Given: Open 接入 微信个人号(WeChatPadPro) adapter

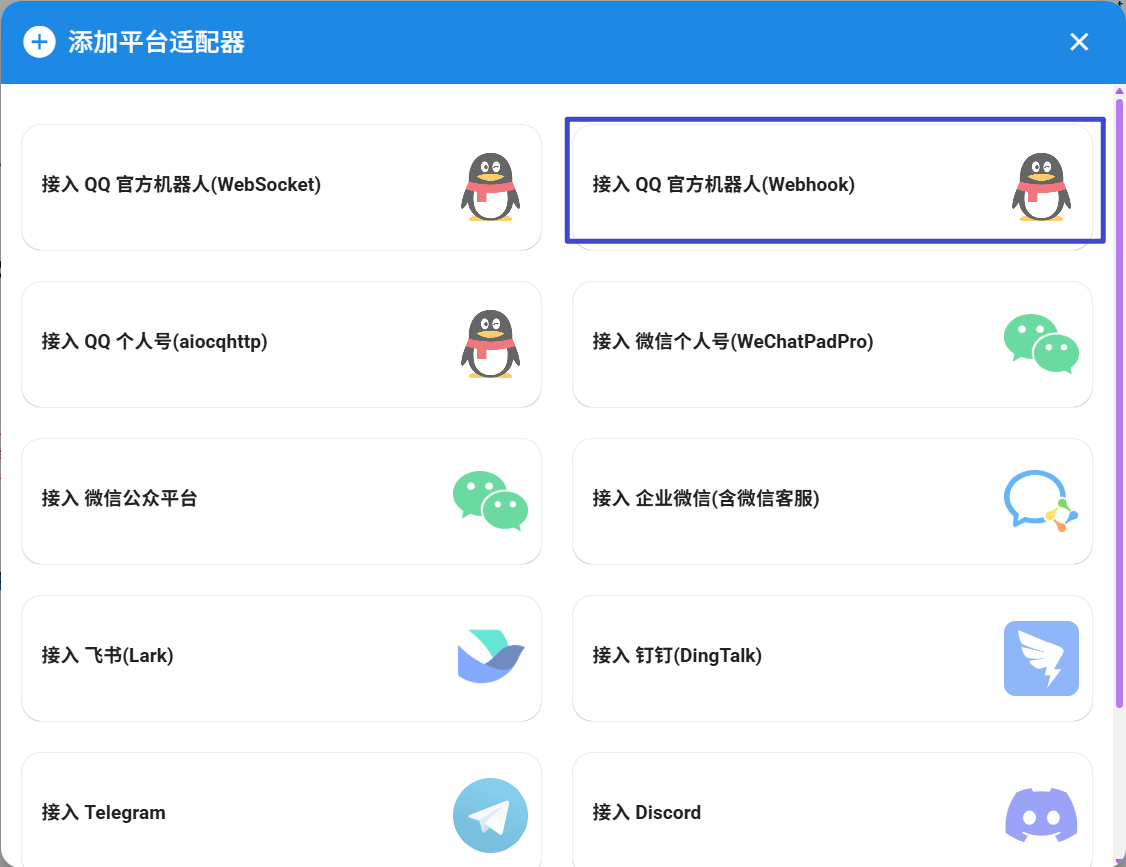Looking at the screenshot, I should [x=732, y=342].
